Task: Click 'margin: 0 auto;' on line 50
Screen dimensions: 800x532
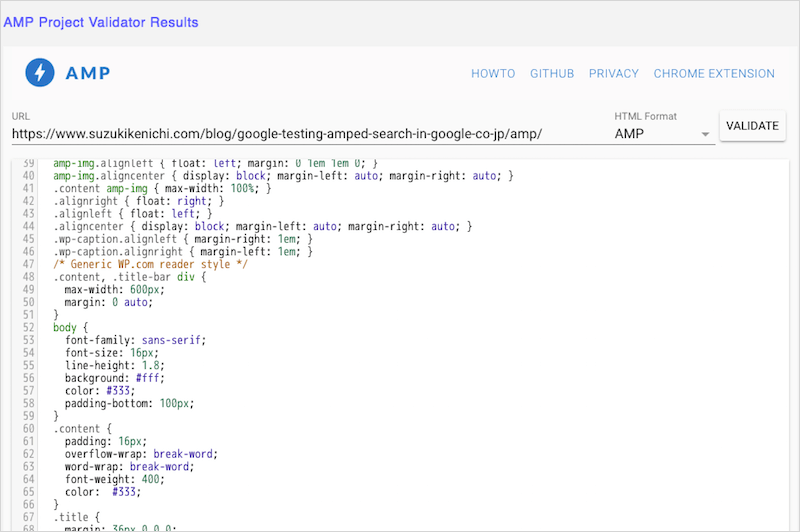Action: (x=109, y=302)
